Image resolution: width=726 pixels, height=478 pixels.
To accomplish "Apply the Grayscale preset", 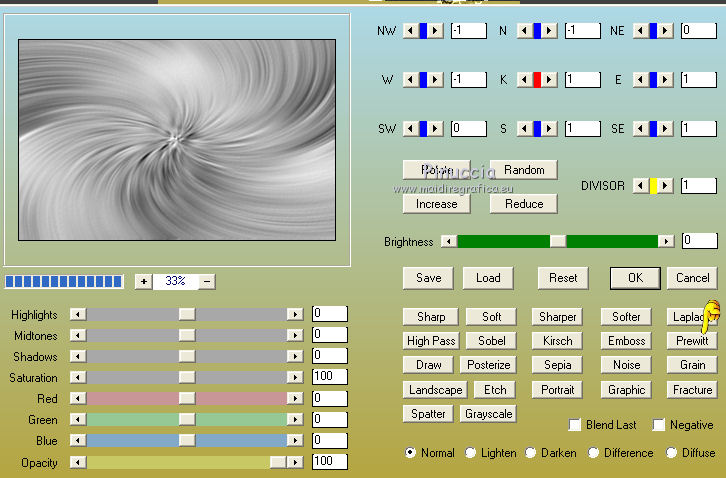I will coord(488,414).
